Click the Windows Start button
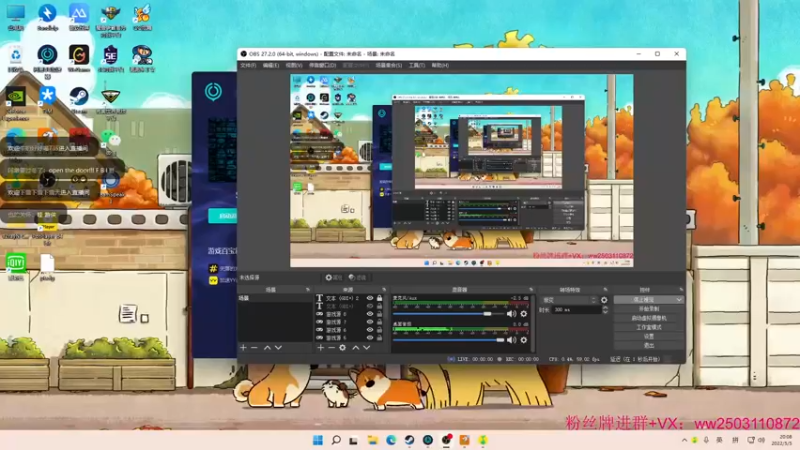 (317, 440)
